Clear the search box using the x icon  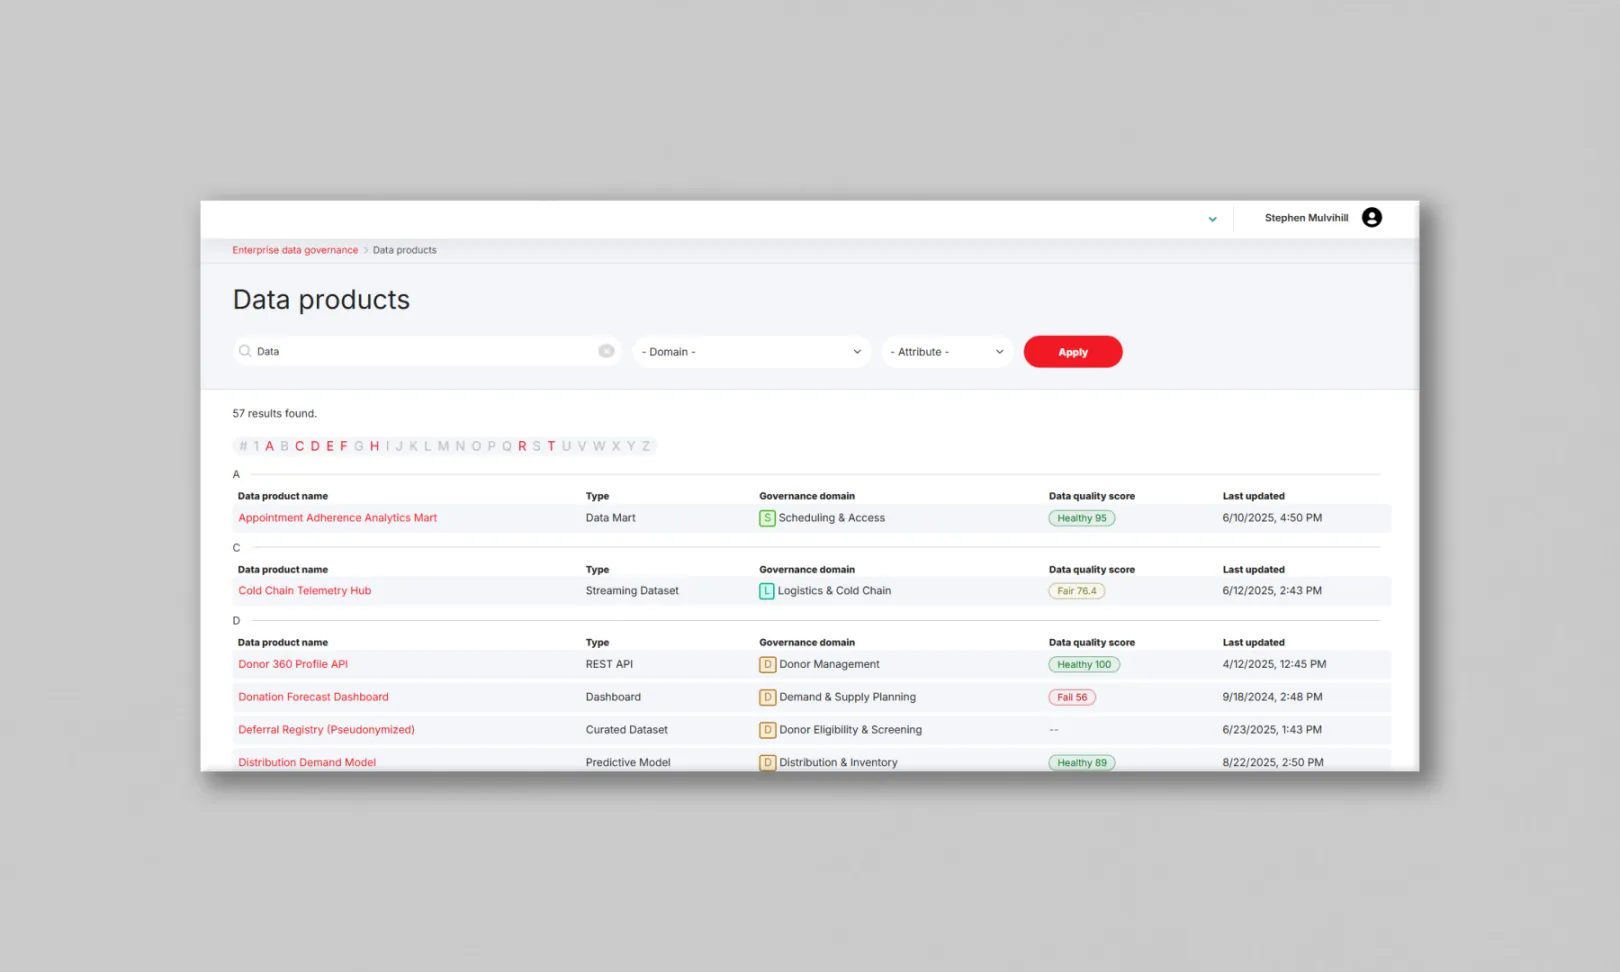[x=606, y=350]
